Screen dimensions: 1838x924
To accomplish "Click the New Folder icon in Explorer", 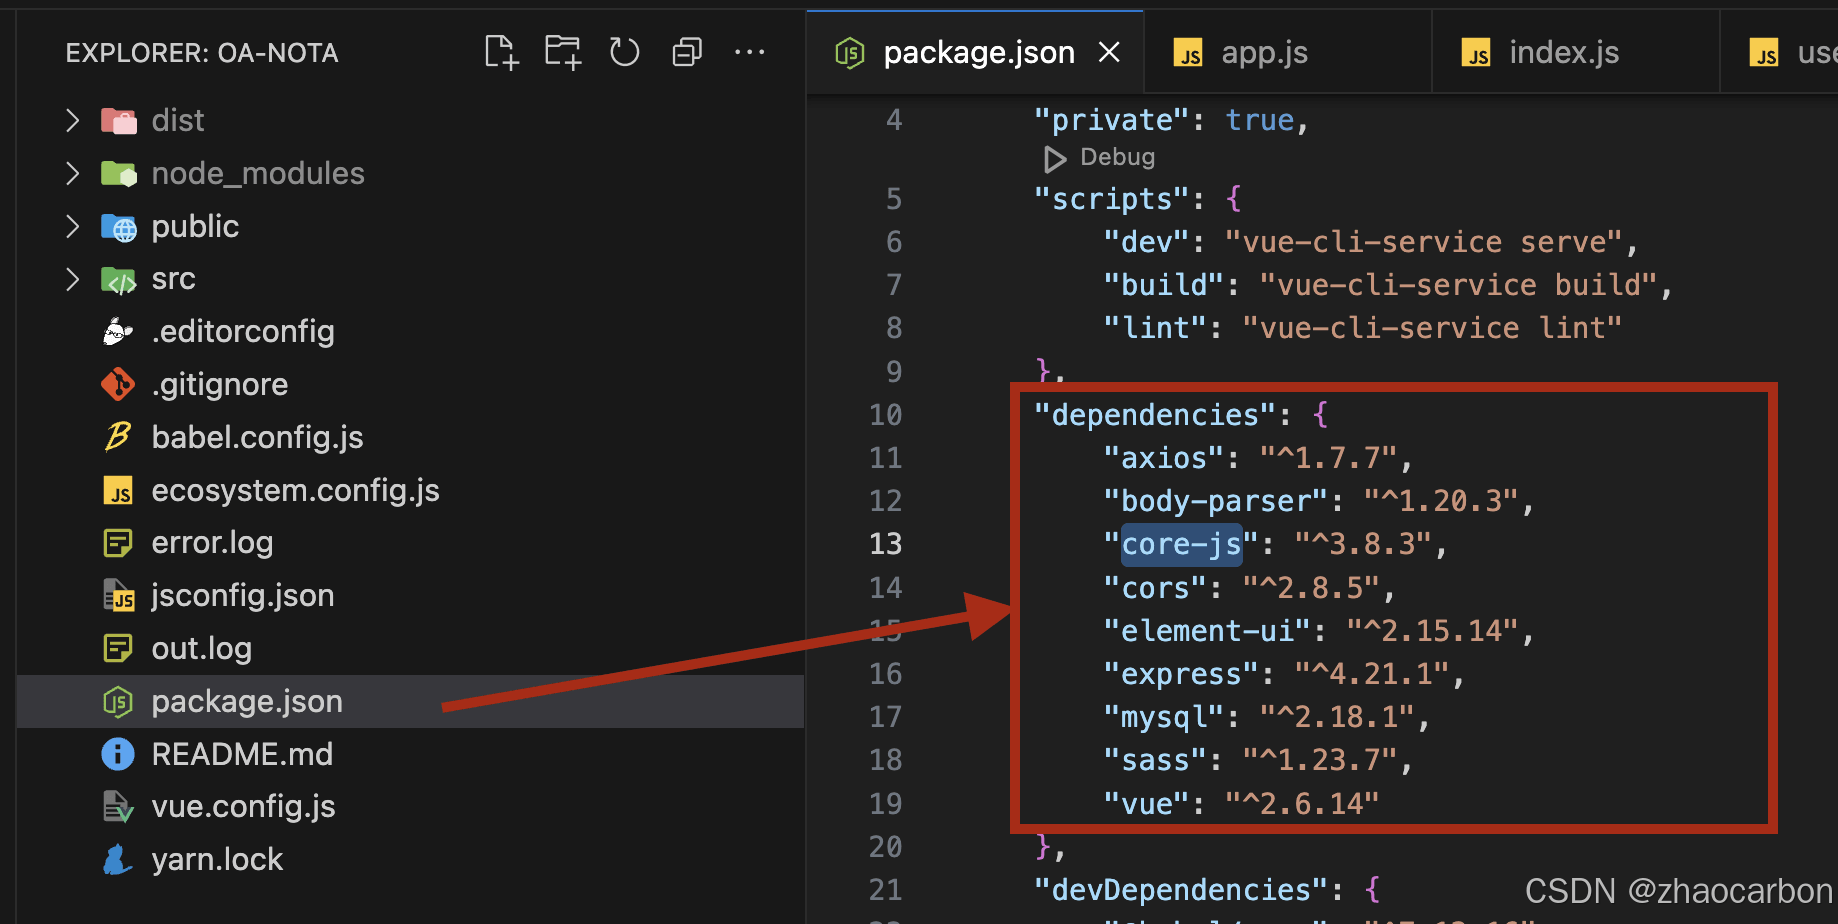I will pos(563,52).
